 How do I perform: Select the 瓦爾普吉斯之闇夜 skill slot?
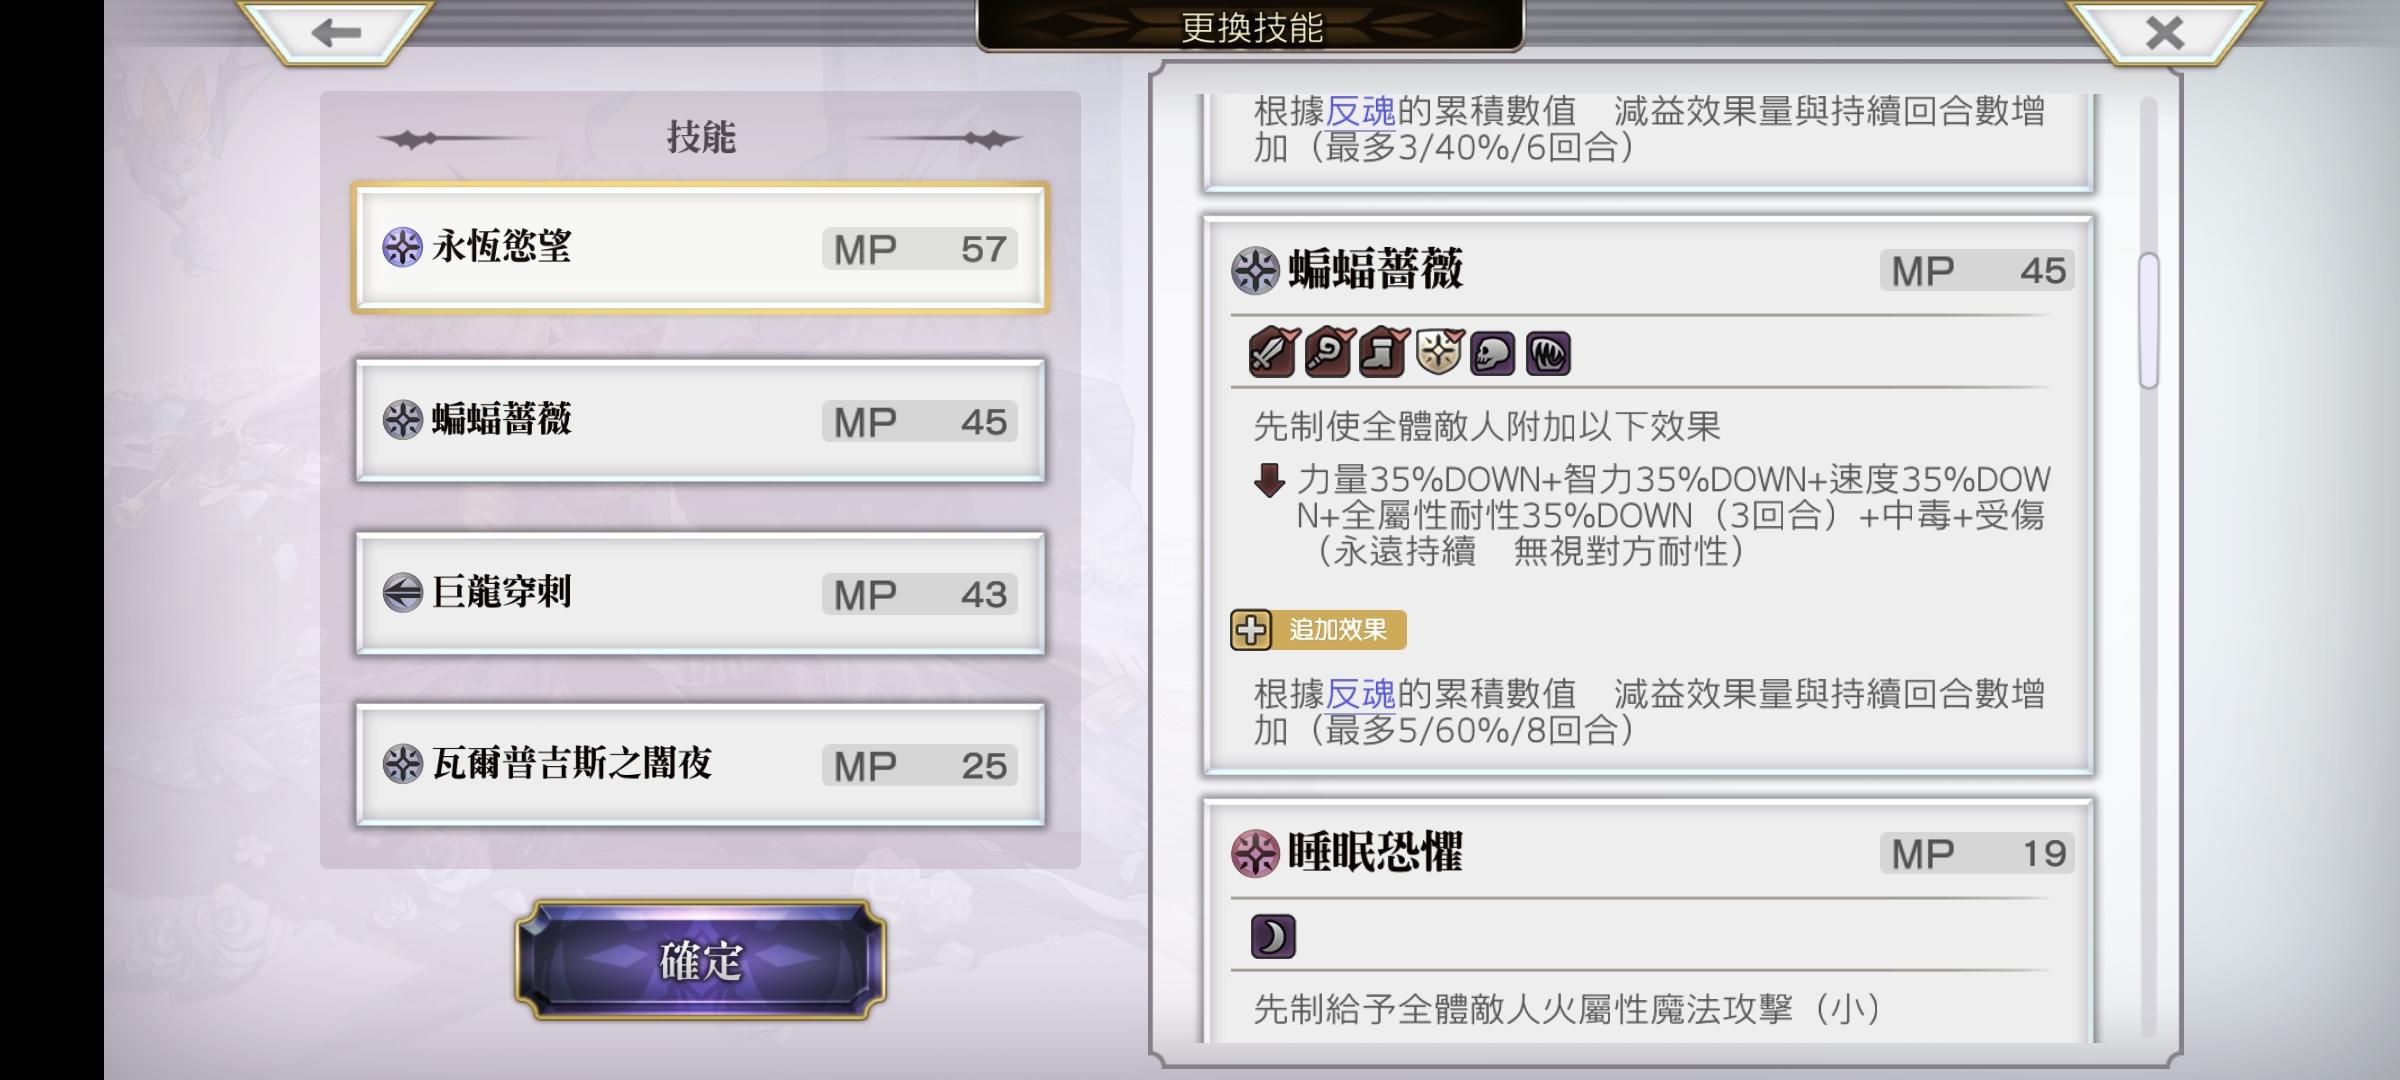coord(700,765)
